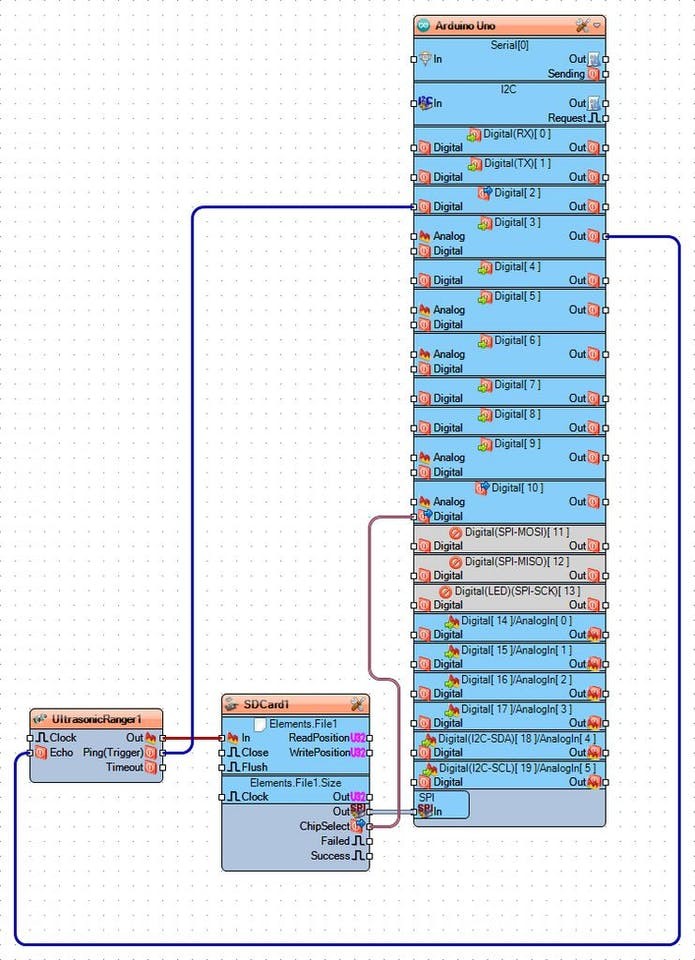Click the Arduino SPI In pin icon

click(425, 811)
